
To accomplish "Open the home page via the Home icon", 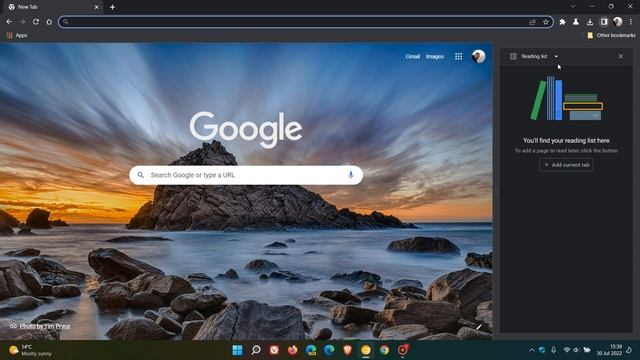I will click(49, 22).
